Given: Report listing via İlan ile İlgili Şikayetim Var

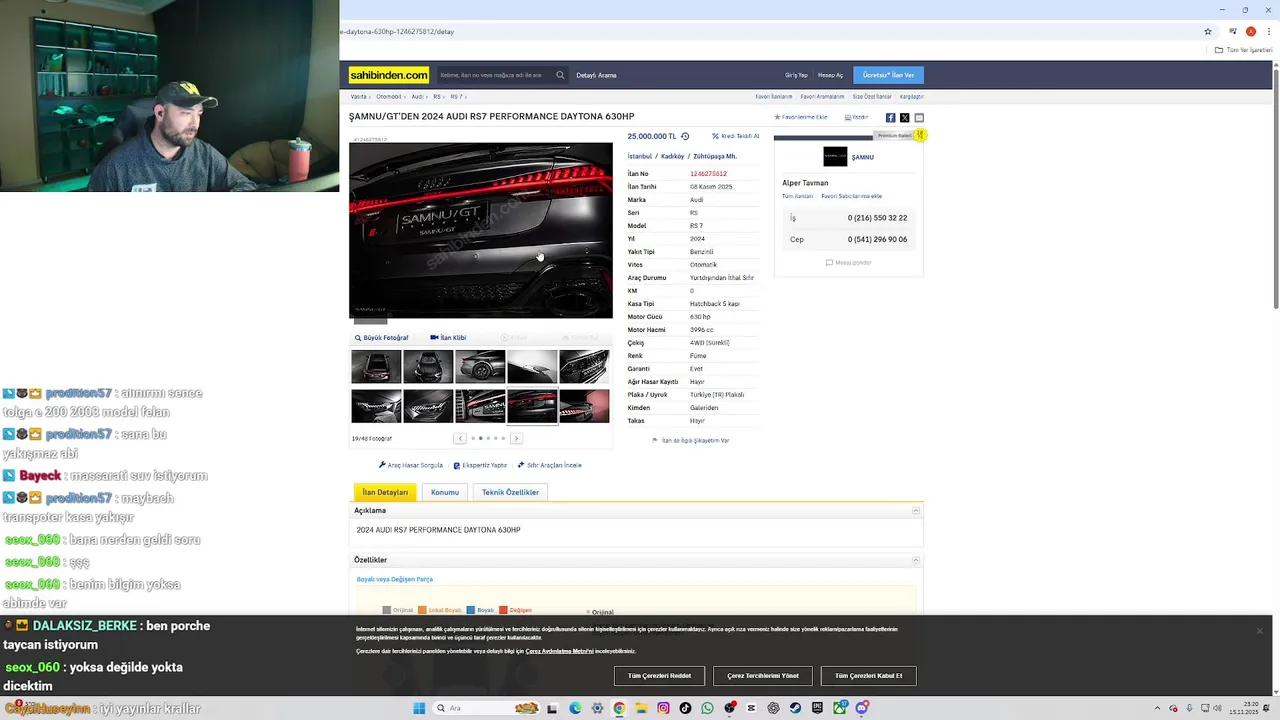Looking at the screenshot, I should [x=691, y=440].
